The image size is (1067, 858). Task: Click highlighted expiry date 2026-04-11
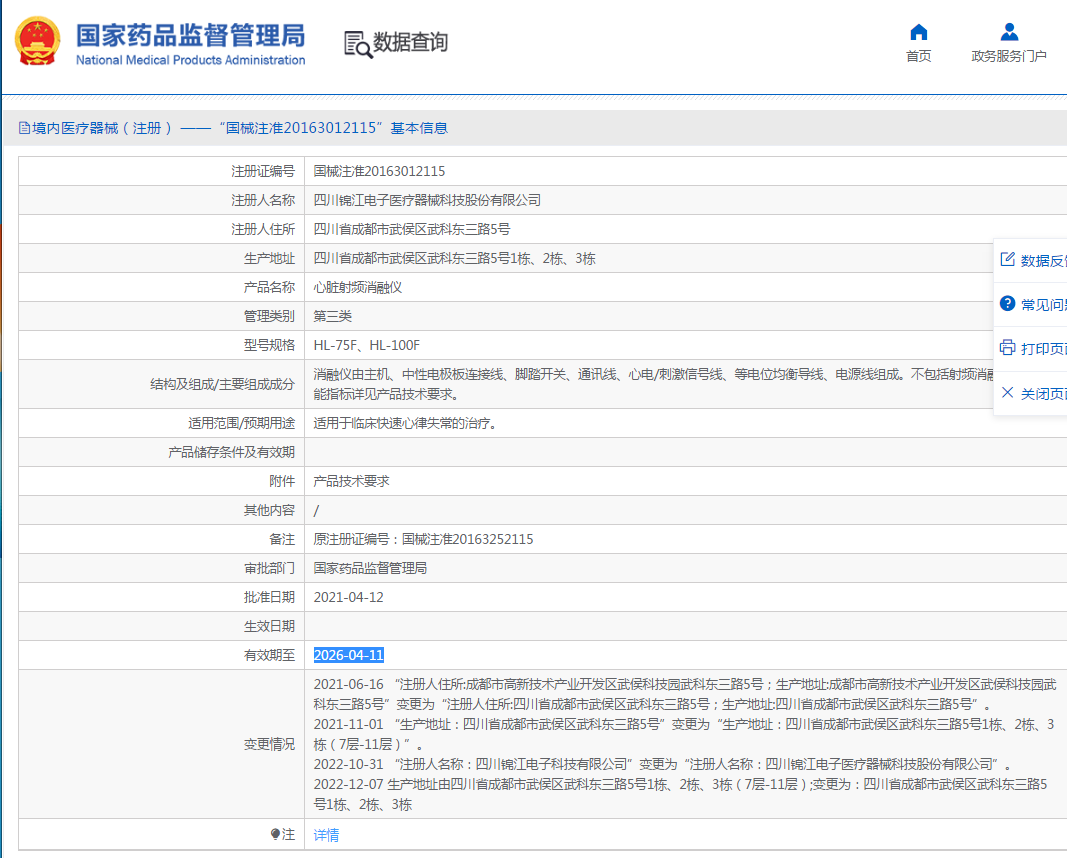348,655
